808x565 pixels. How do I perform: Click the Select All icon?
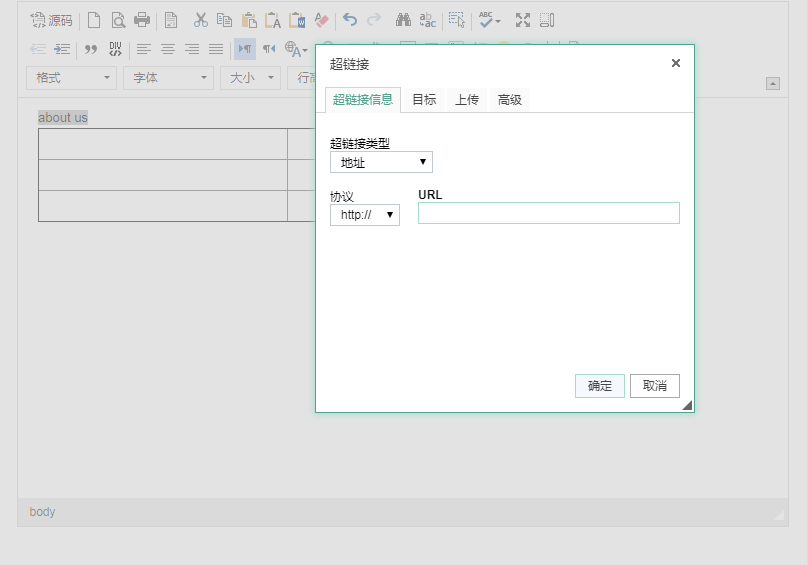click(457, 20)
